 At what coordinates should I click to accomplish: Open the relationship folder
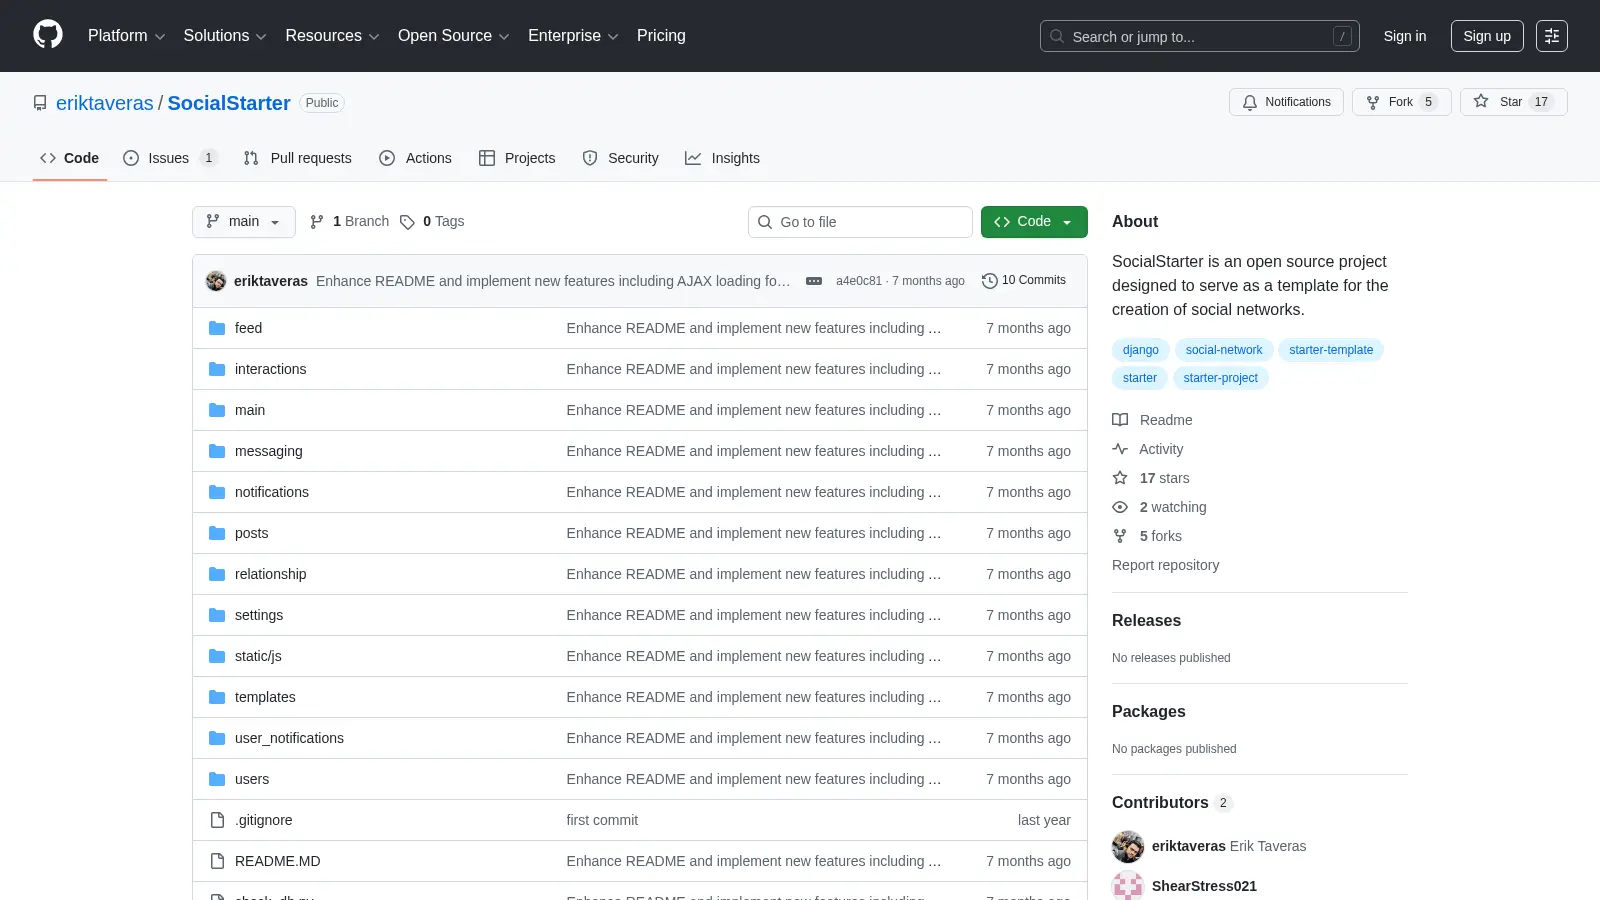coord(271,574)
